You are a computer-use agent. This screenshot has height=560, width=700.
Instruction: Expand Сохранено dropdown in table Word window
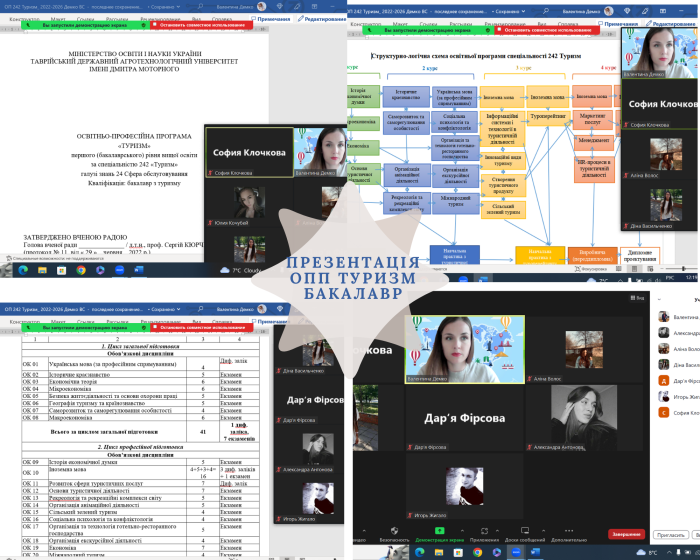(x=178, y=309)
